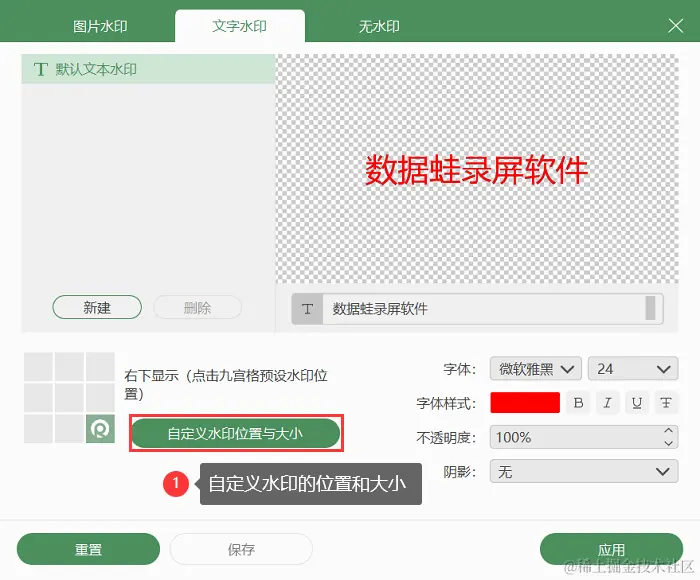Open the 微软雅黑 font dropdown
This screenshot has height=580, width=700.
coord(535,369)
